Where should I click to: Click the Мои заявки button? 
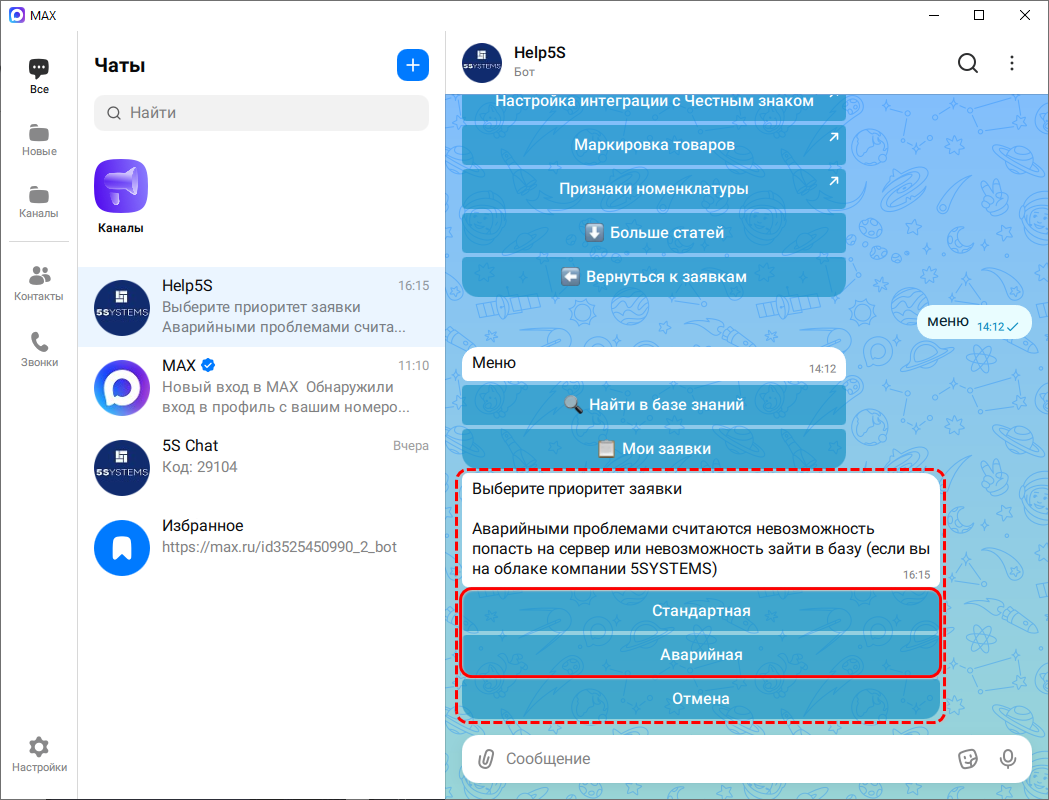654,449
